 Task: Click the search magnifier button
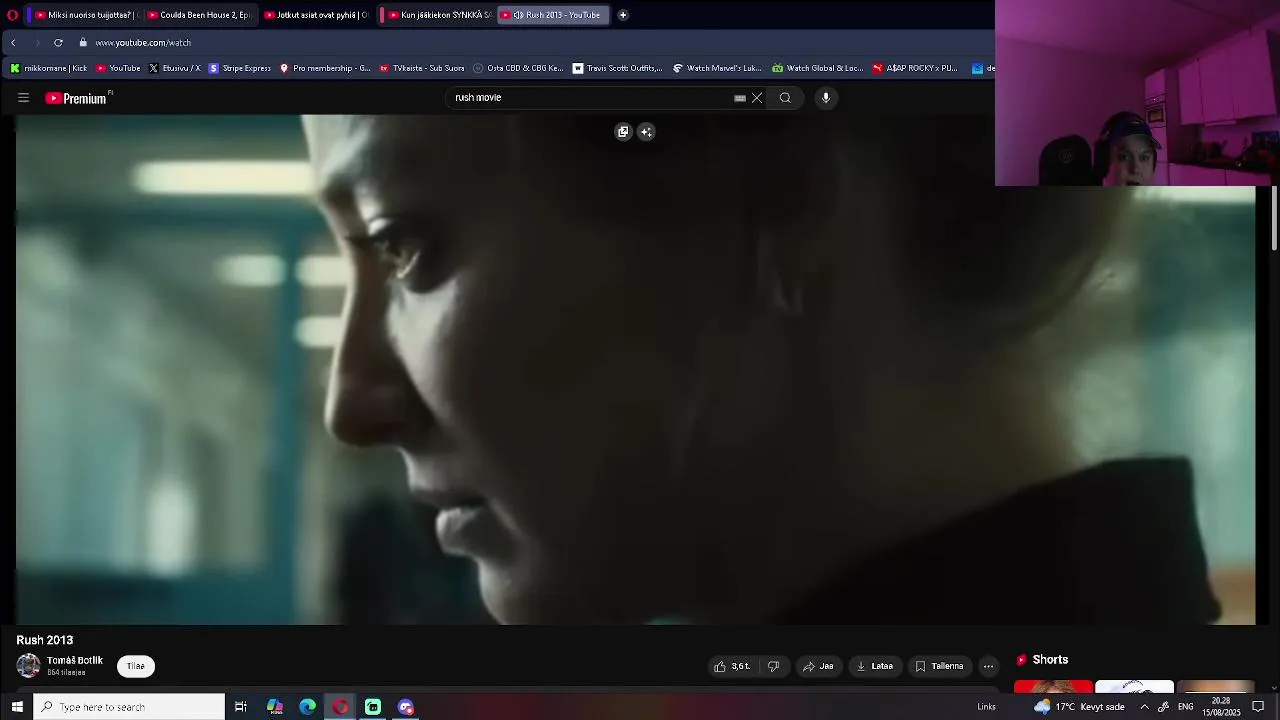click(785, 98)
